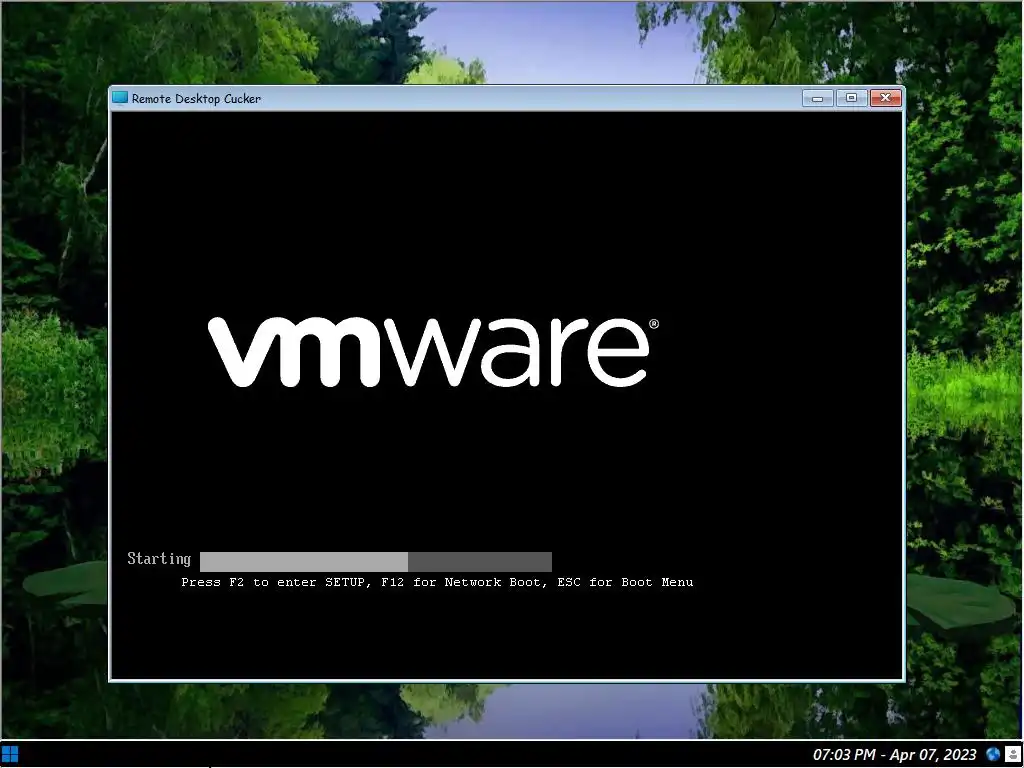Open the Windows Start button on the taskbar
Screen dimensions: 1024x768
[10, 754]
